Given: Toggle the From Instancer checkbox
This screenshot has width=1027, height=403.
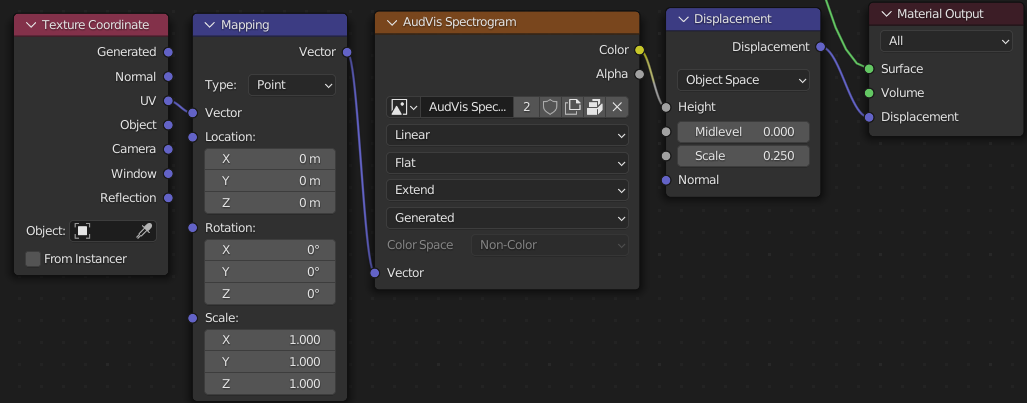Looking at the screenshot, I should [33, 259].
